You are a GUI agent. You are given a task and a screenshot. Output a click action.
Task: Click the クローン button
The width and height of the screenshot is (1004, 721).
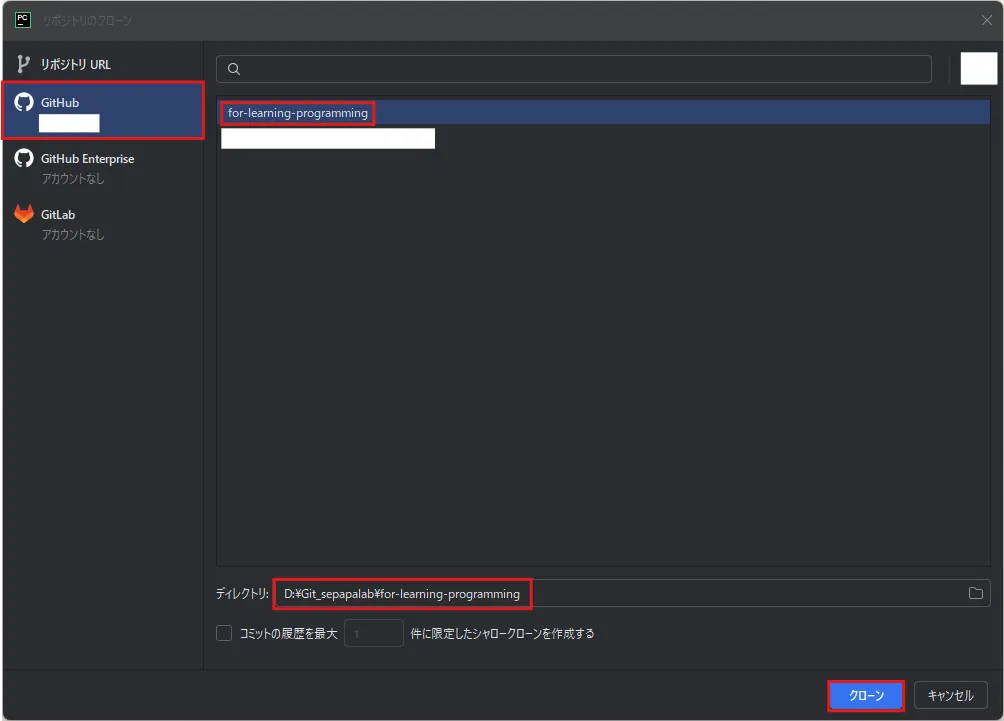point(866,695)
